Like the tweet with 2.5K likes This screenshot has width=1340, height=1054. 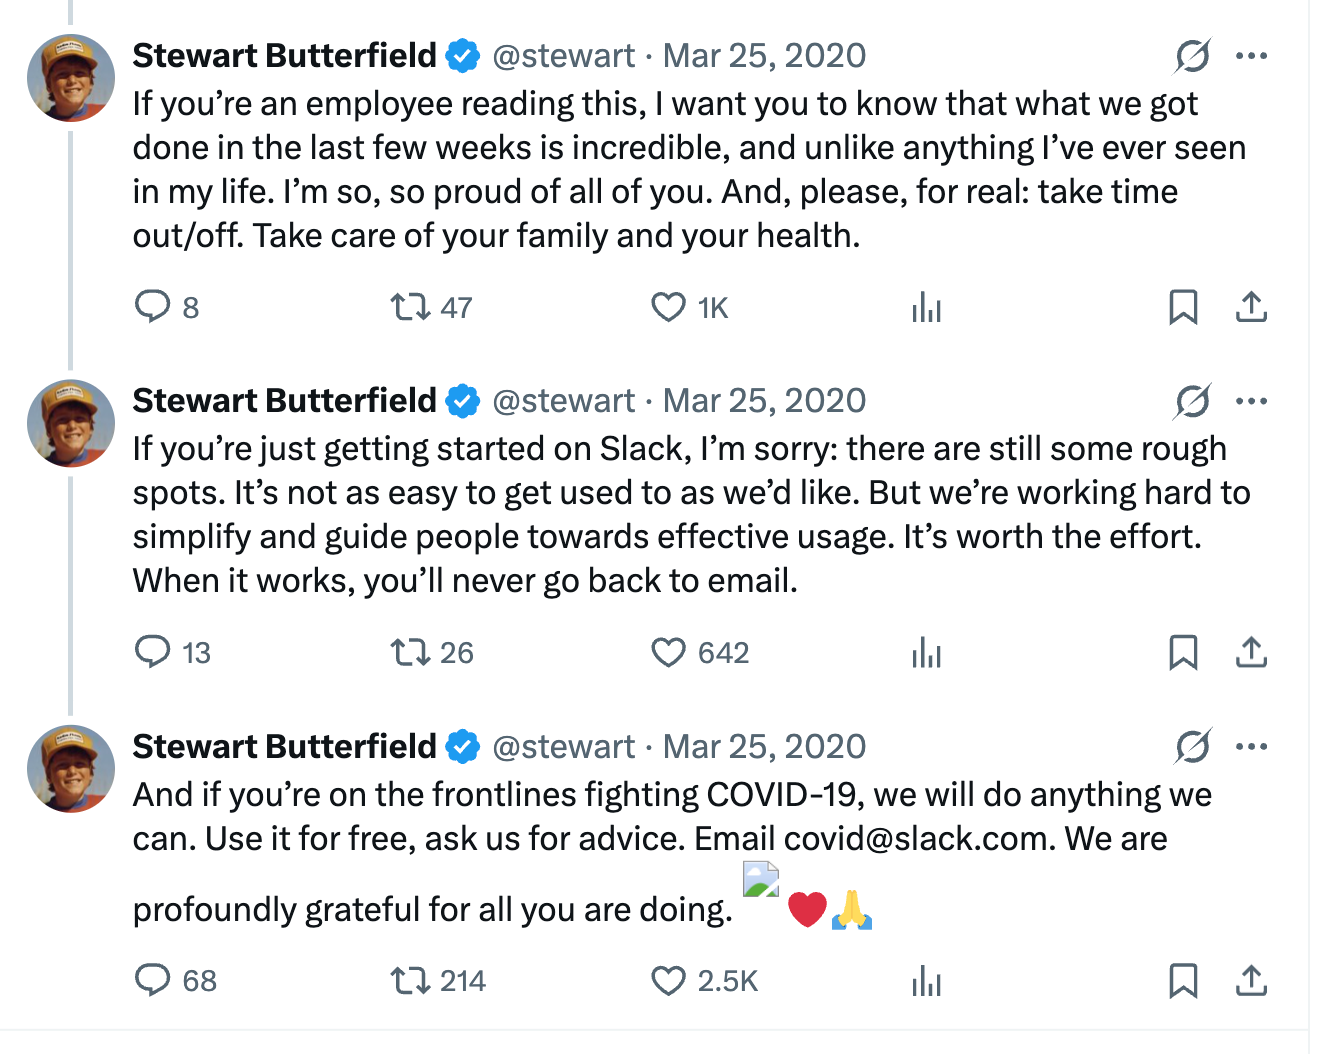pos(668,980)
